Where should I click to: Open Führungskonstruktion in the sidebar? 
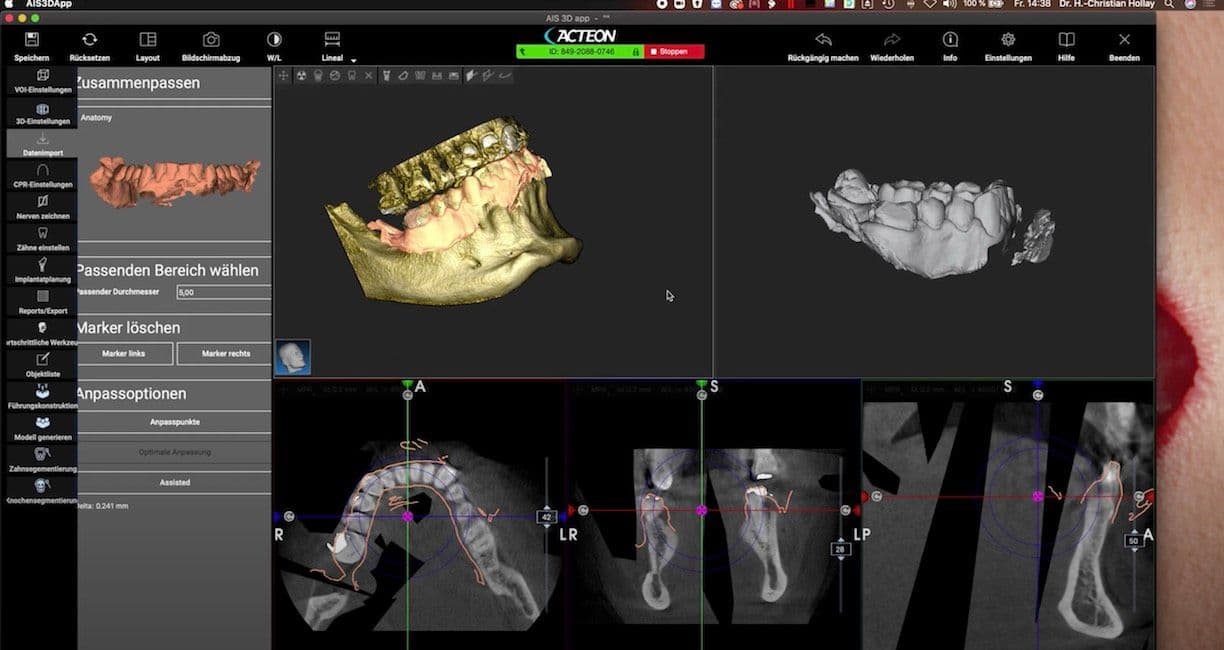click(42, 396)
